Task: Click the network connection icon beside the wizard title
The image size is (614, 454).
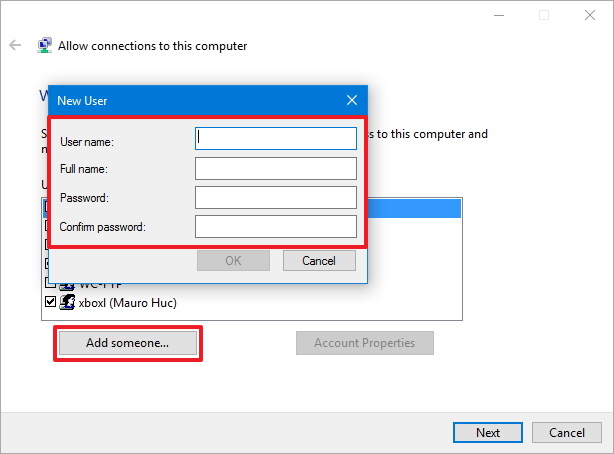Action: [45, 46]
